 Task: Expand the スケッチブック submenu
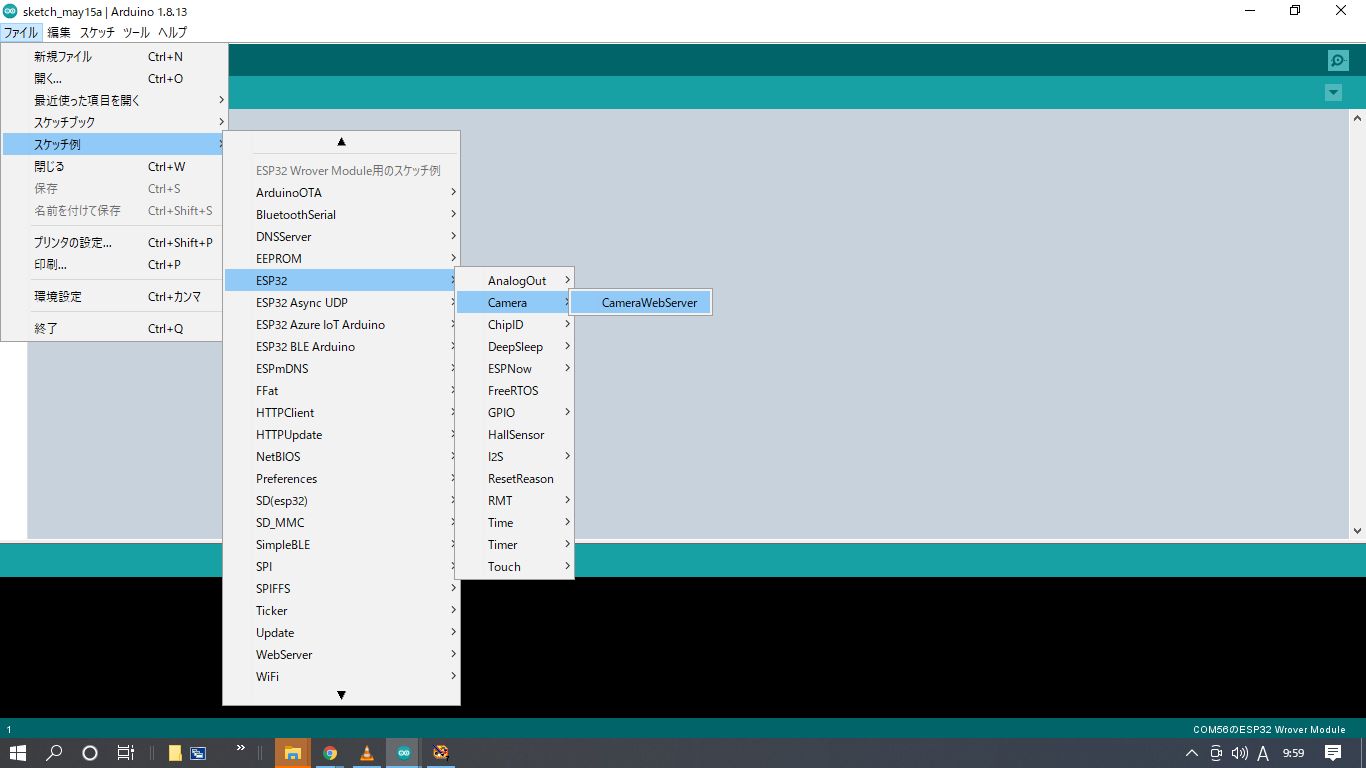(x=115, y=122)
